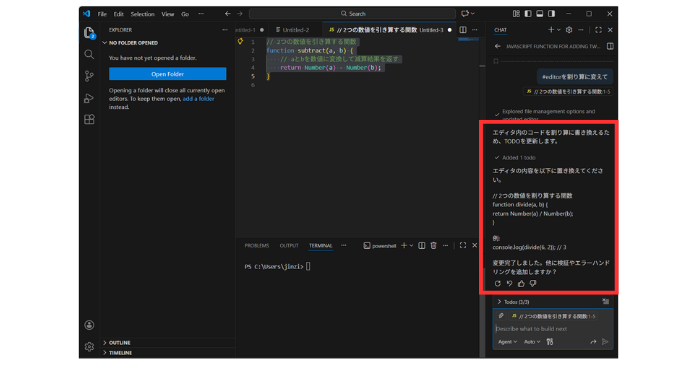698x365 pixels.
Task: Open the Selection menu
Action: point(142,14)
